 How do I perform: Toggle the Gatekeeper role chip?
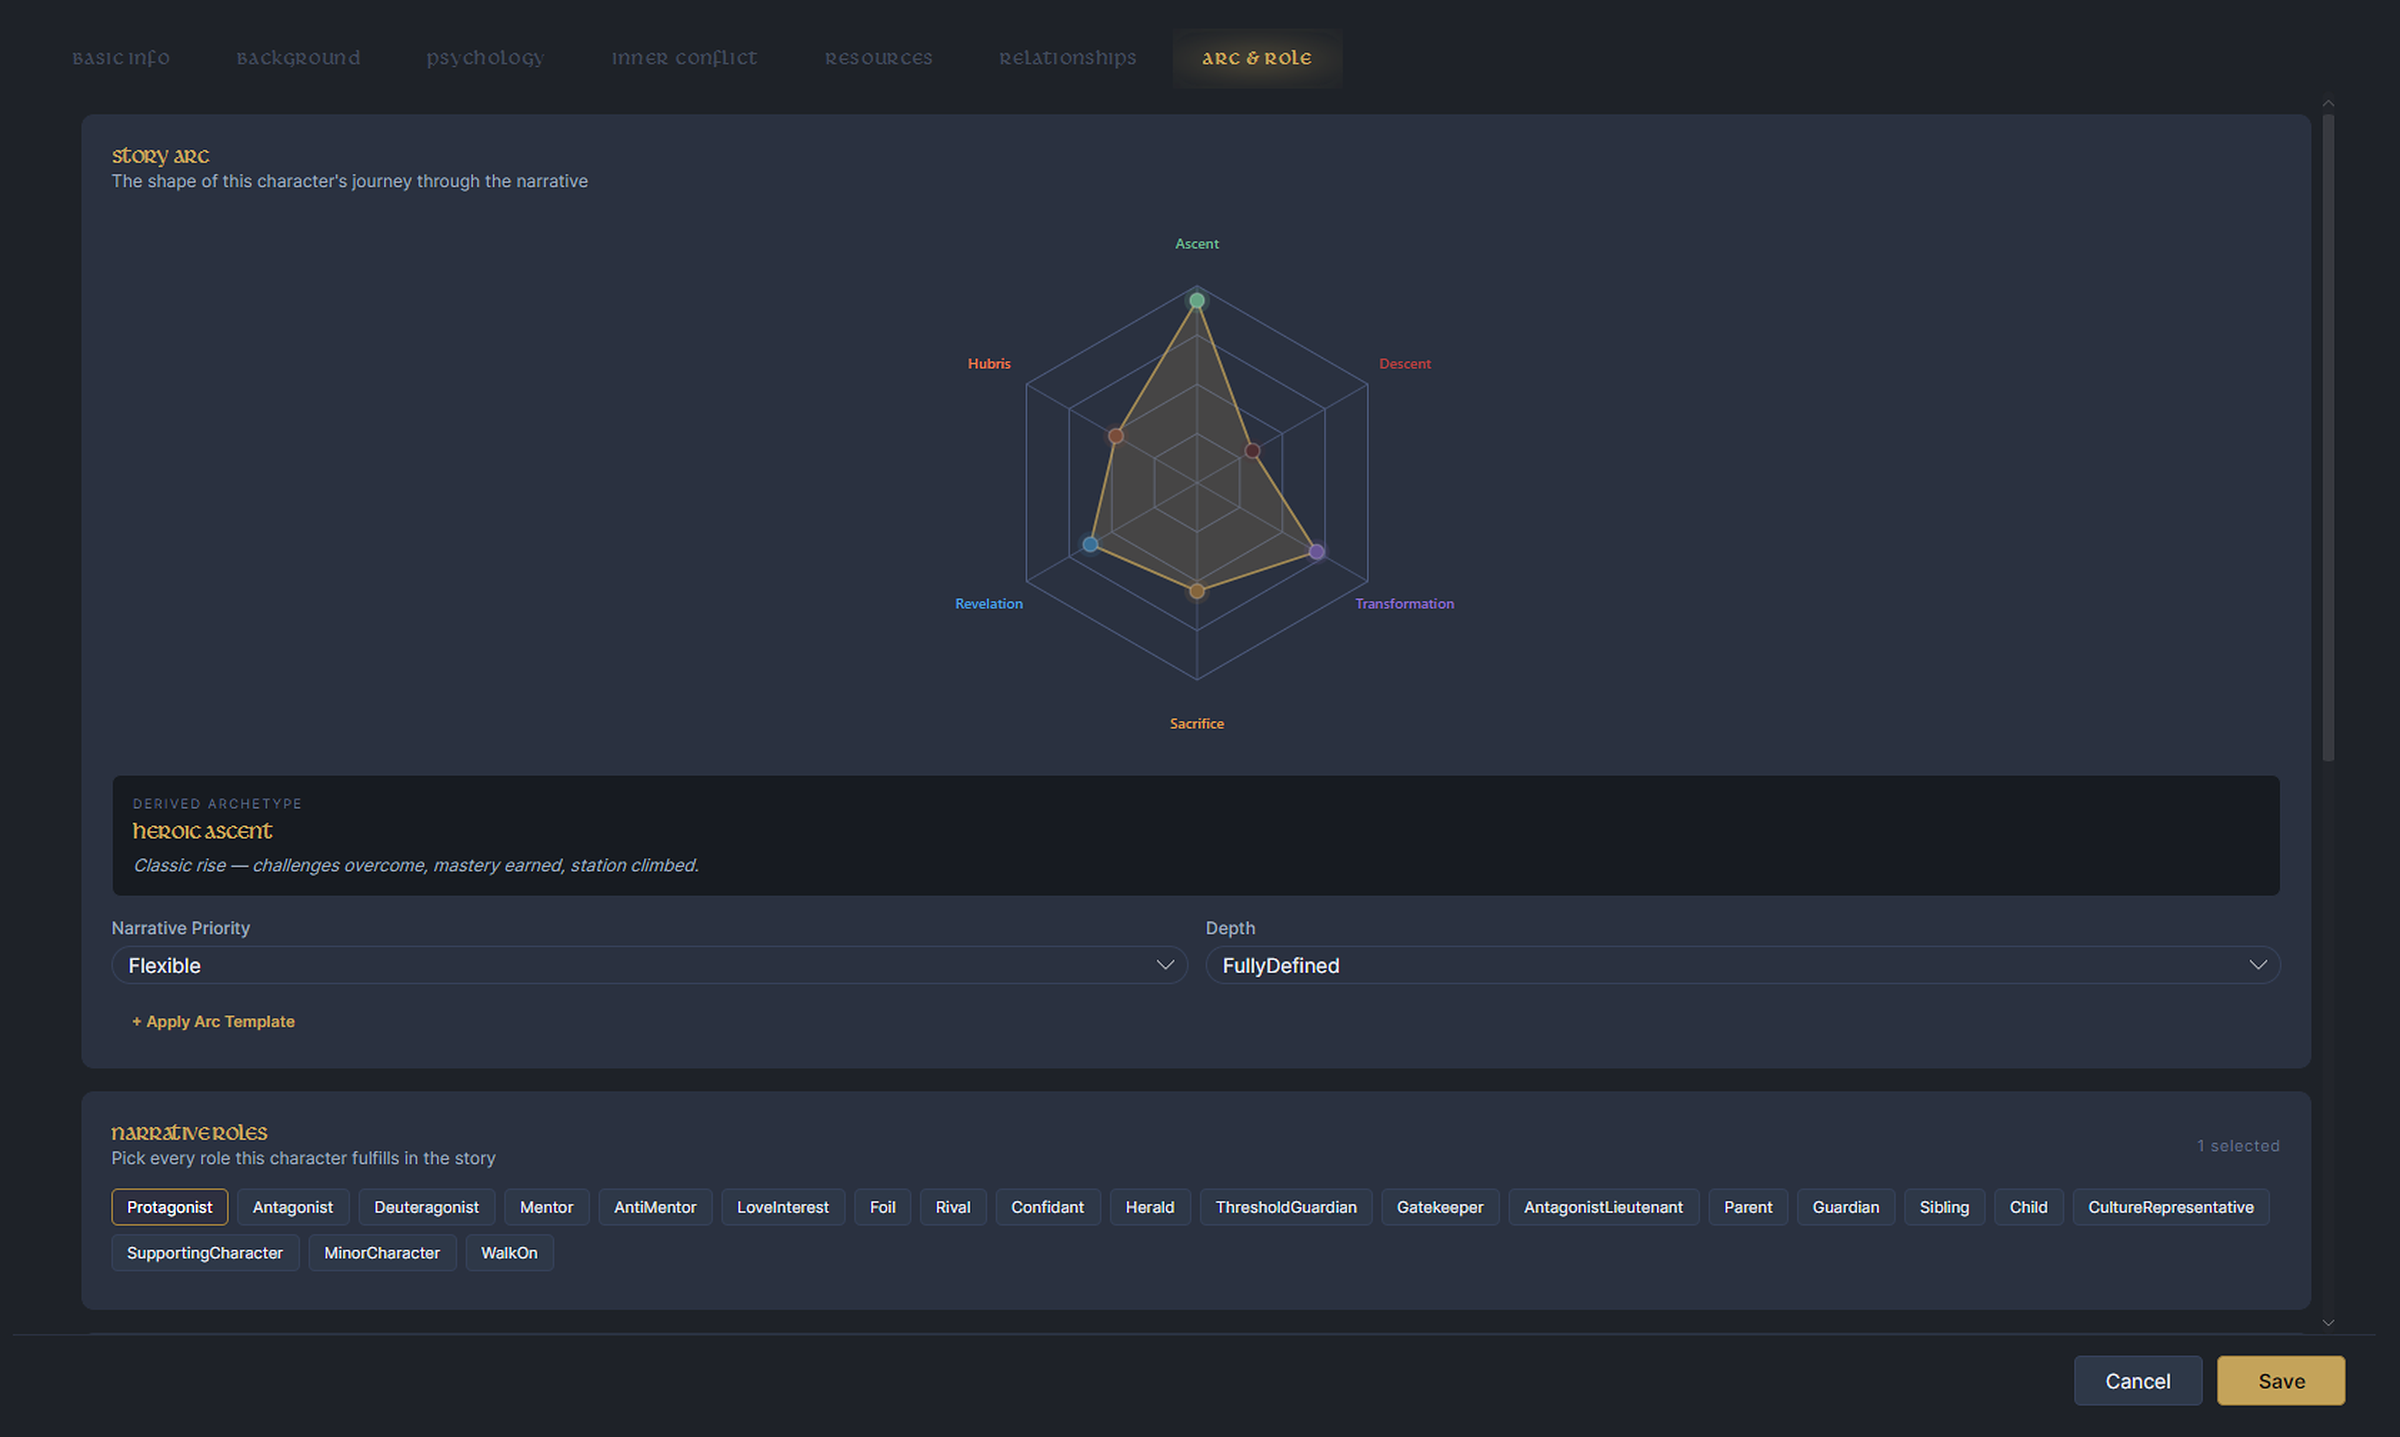tap(1440, 1207)
